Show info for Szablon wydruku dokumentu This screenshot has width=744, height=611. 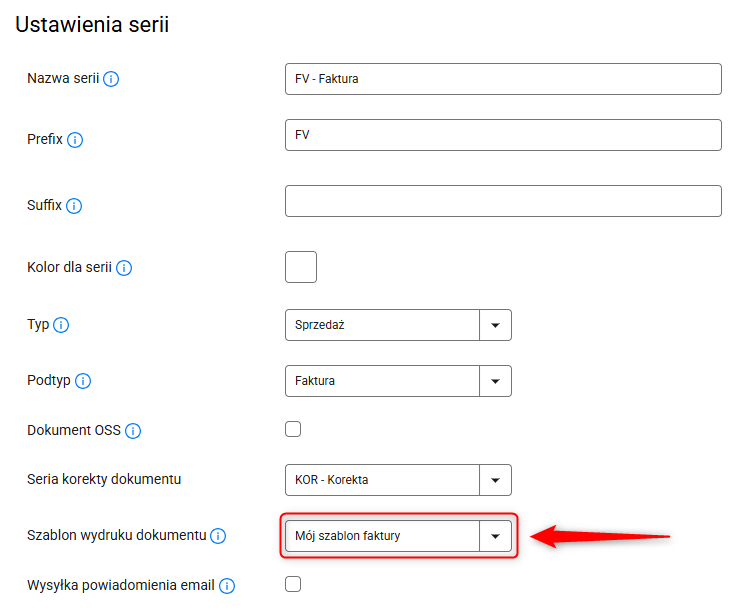(219, 536)
